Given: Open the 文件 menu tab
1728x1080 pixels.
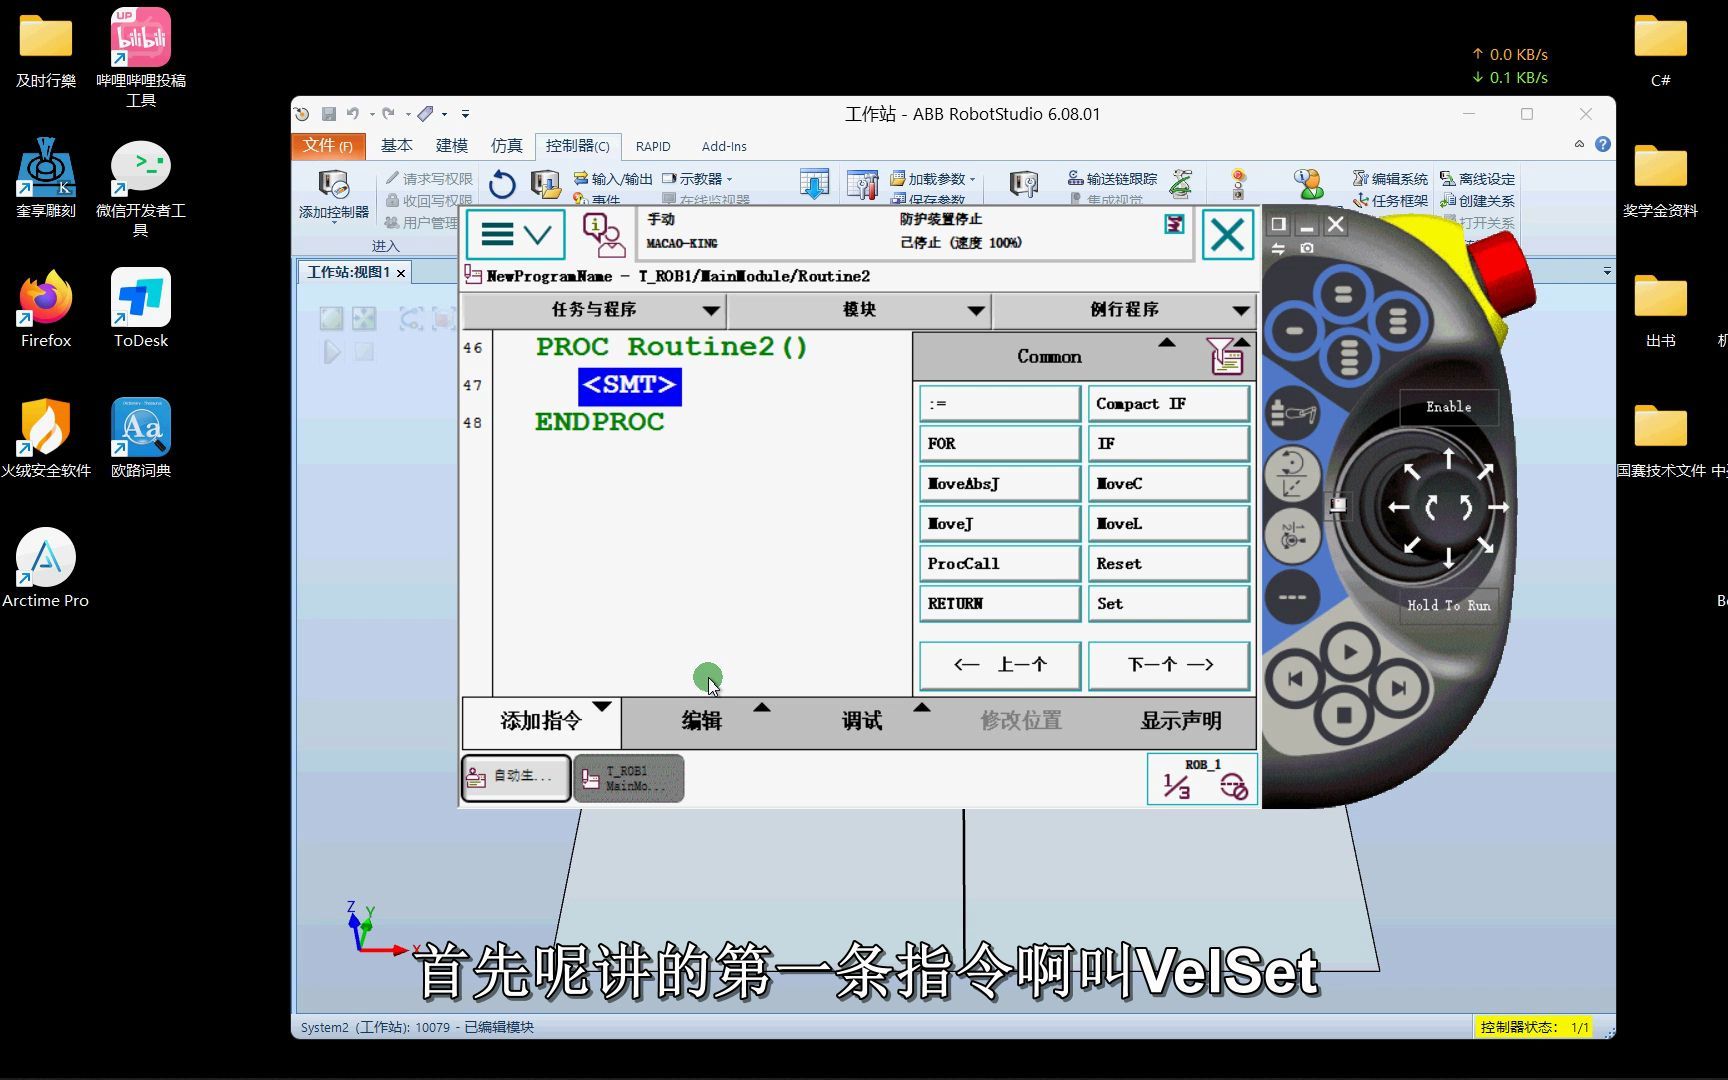Looking at the screenshot, I should (328, 146).
